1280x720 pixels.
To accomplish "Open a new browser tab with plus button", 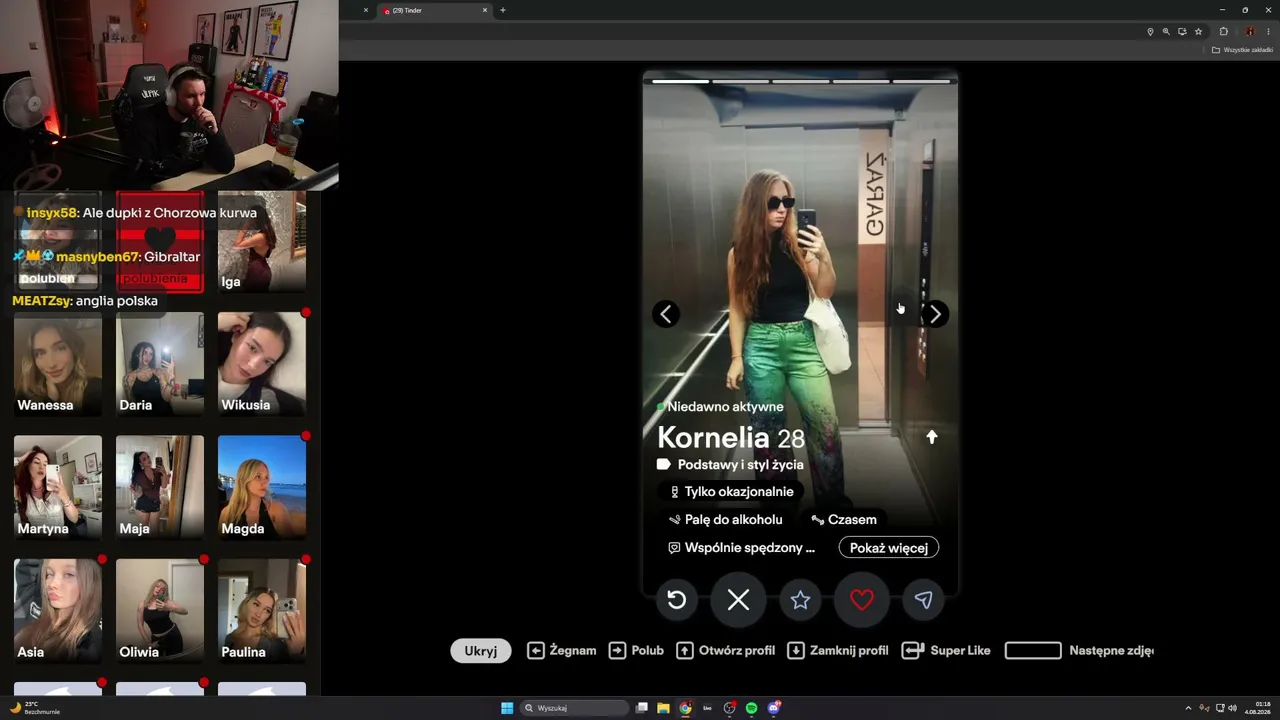I will click(503, 10).
